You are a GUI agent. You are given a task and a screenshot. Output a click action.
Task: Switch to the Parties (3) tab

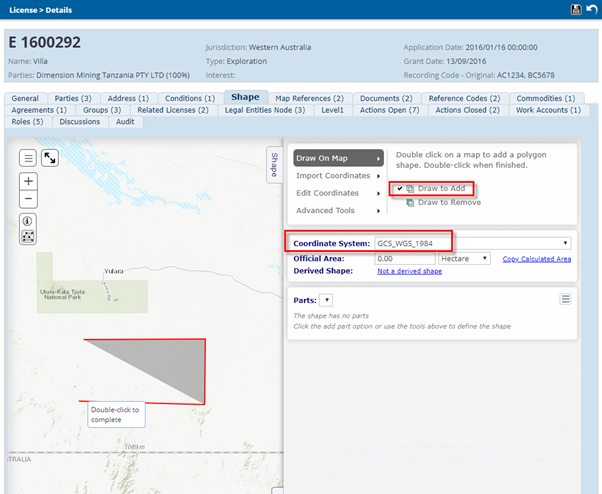pyautogui.click(x=73, y=98)
